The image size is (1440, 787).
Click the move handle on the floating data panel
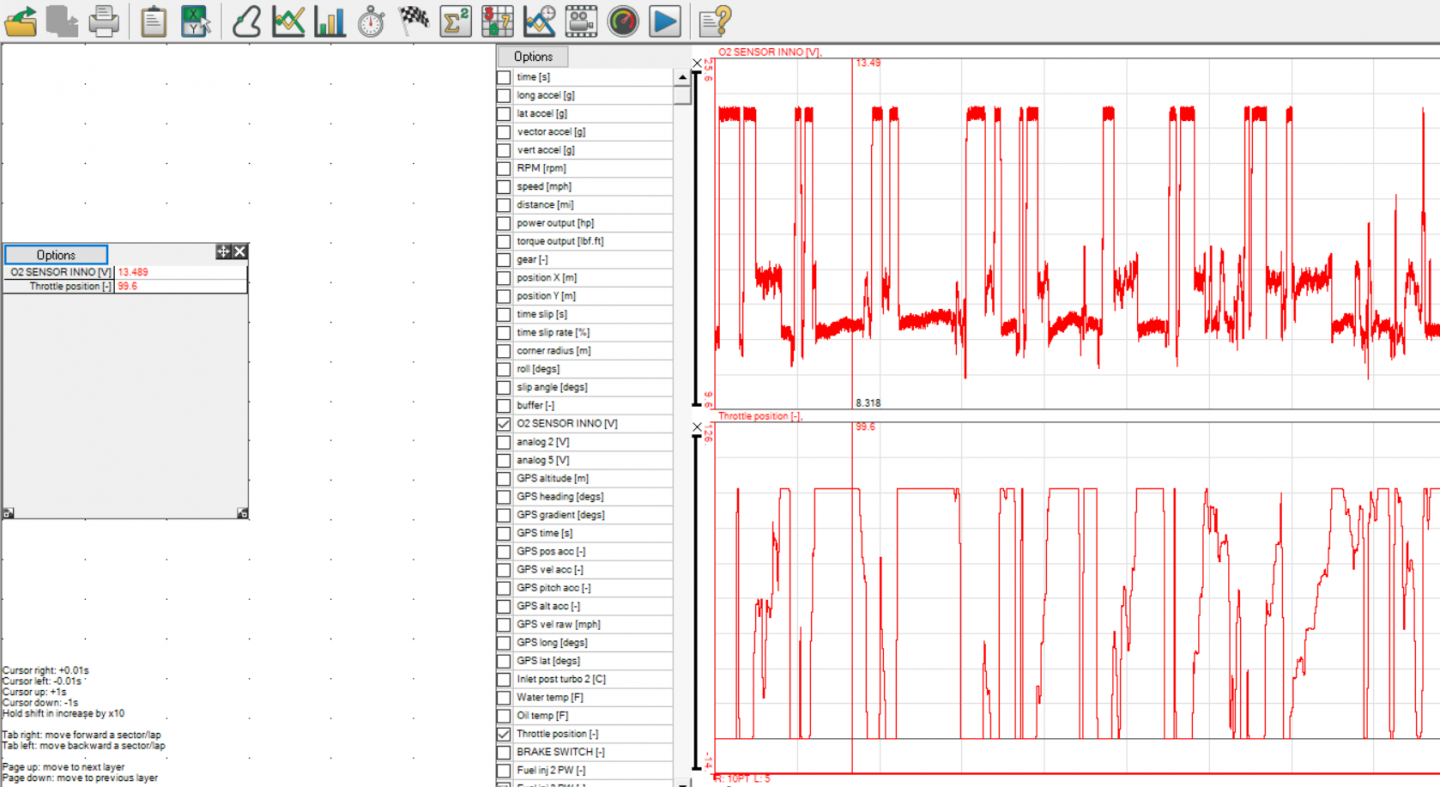(x=223, y=252)
